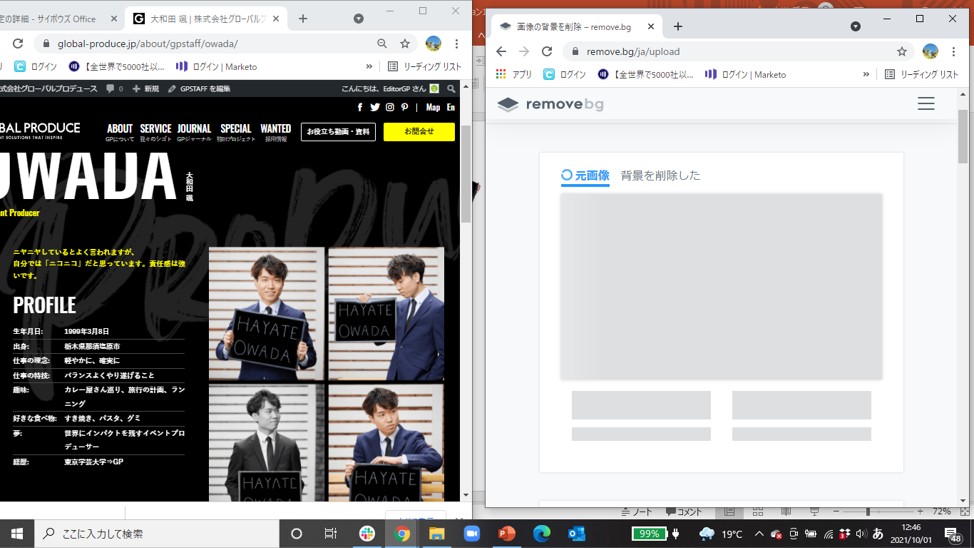Reload the global-produce.jp page in left Chrome
974x548 pixels.
point(17,43)
